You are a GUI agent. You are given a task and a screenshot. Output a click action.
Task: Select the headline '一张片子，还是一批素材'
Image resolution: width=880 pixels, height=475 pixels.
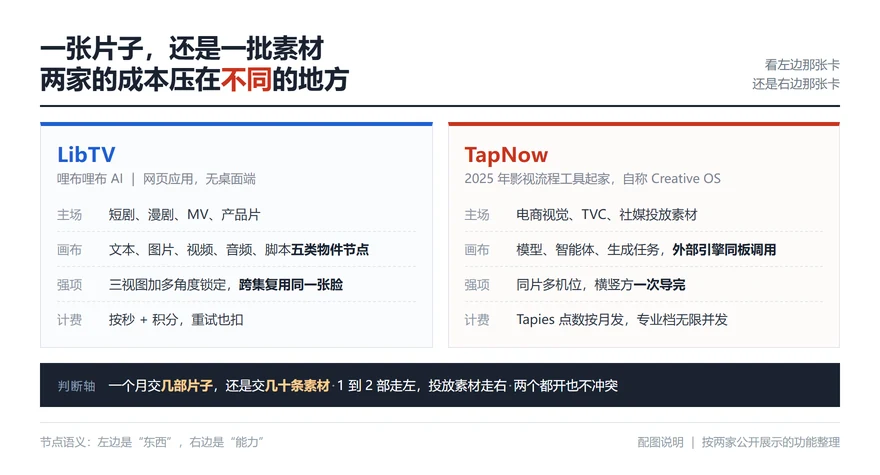(x=182, y=48)
